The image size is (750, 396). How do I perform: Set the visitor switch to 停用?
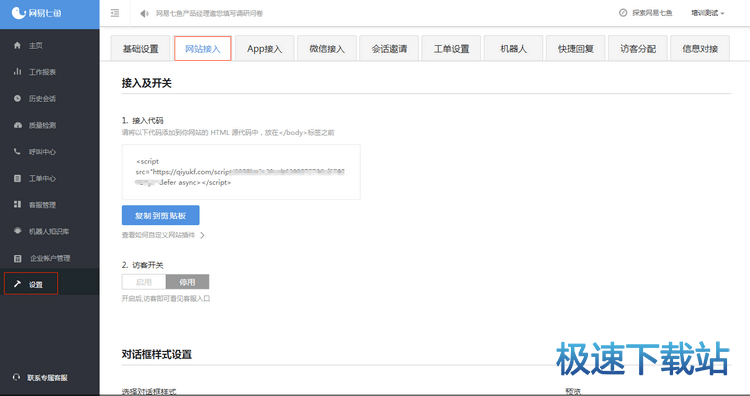point(188,282)
